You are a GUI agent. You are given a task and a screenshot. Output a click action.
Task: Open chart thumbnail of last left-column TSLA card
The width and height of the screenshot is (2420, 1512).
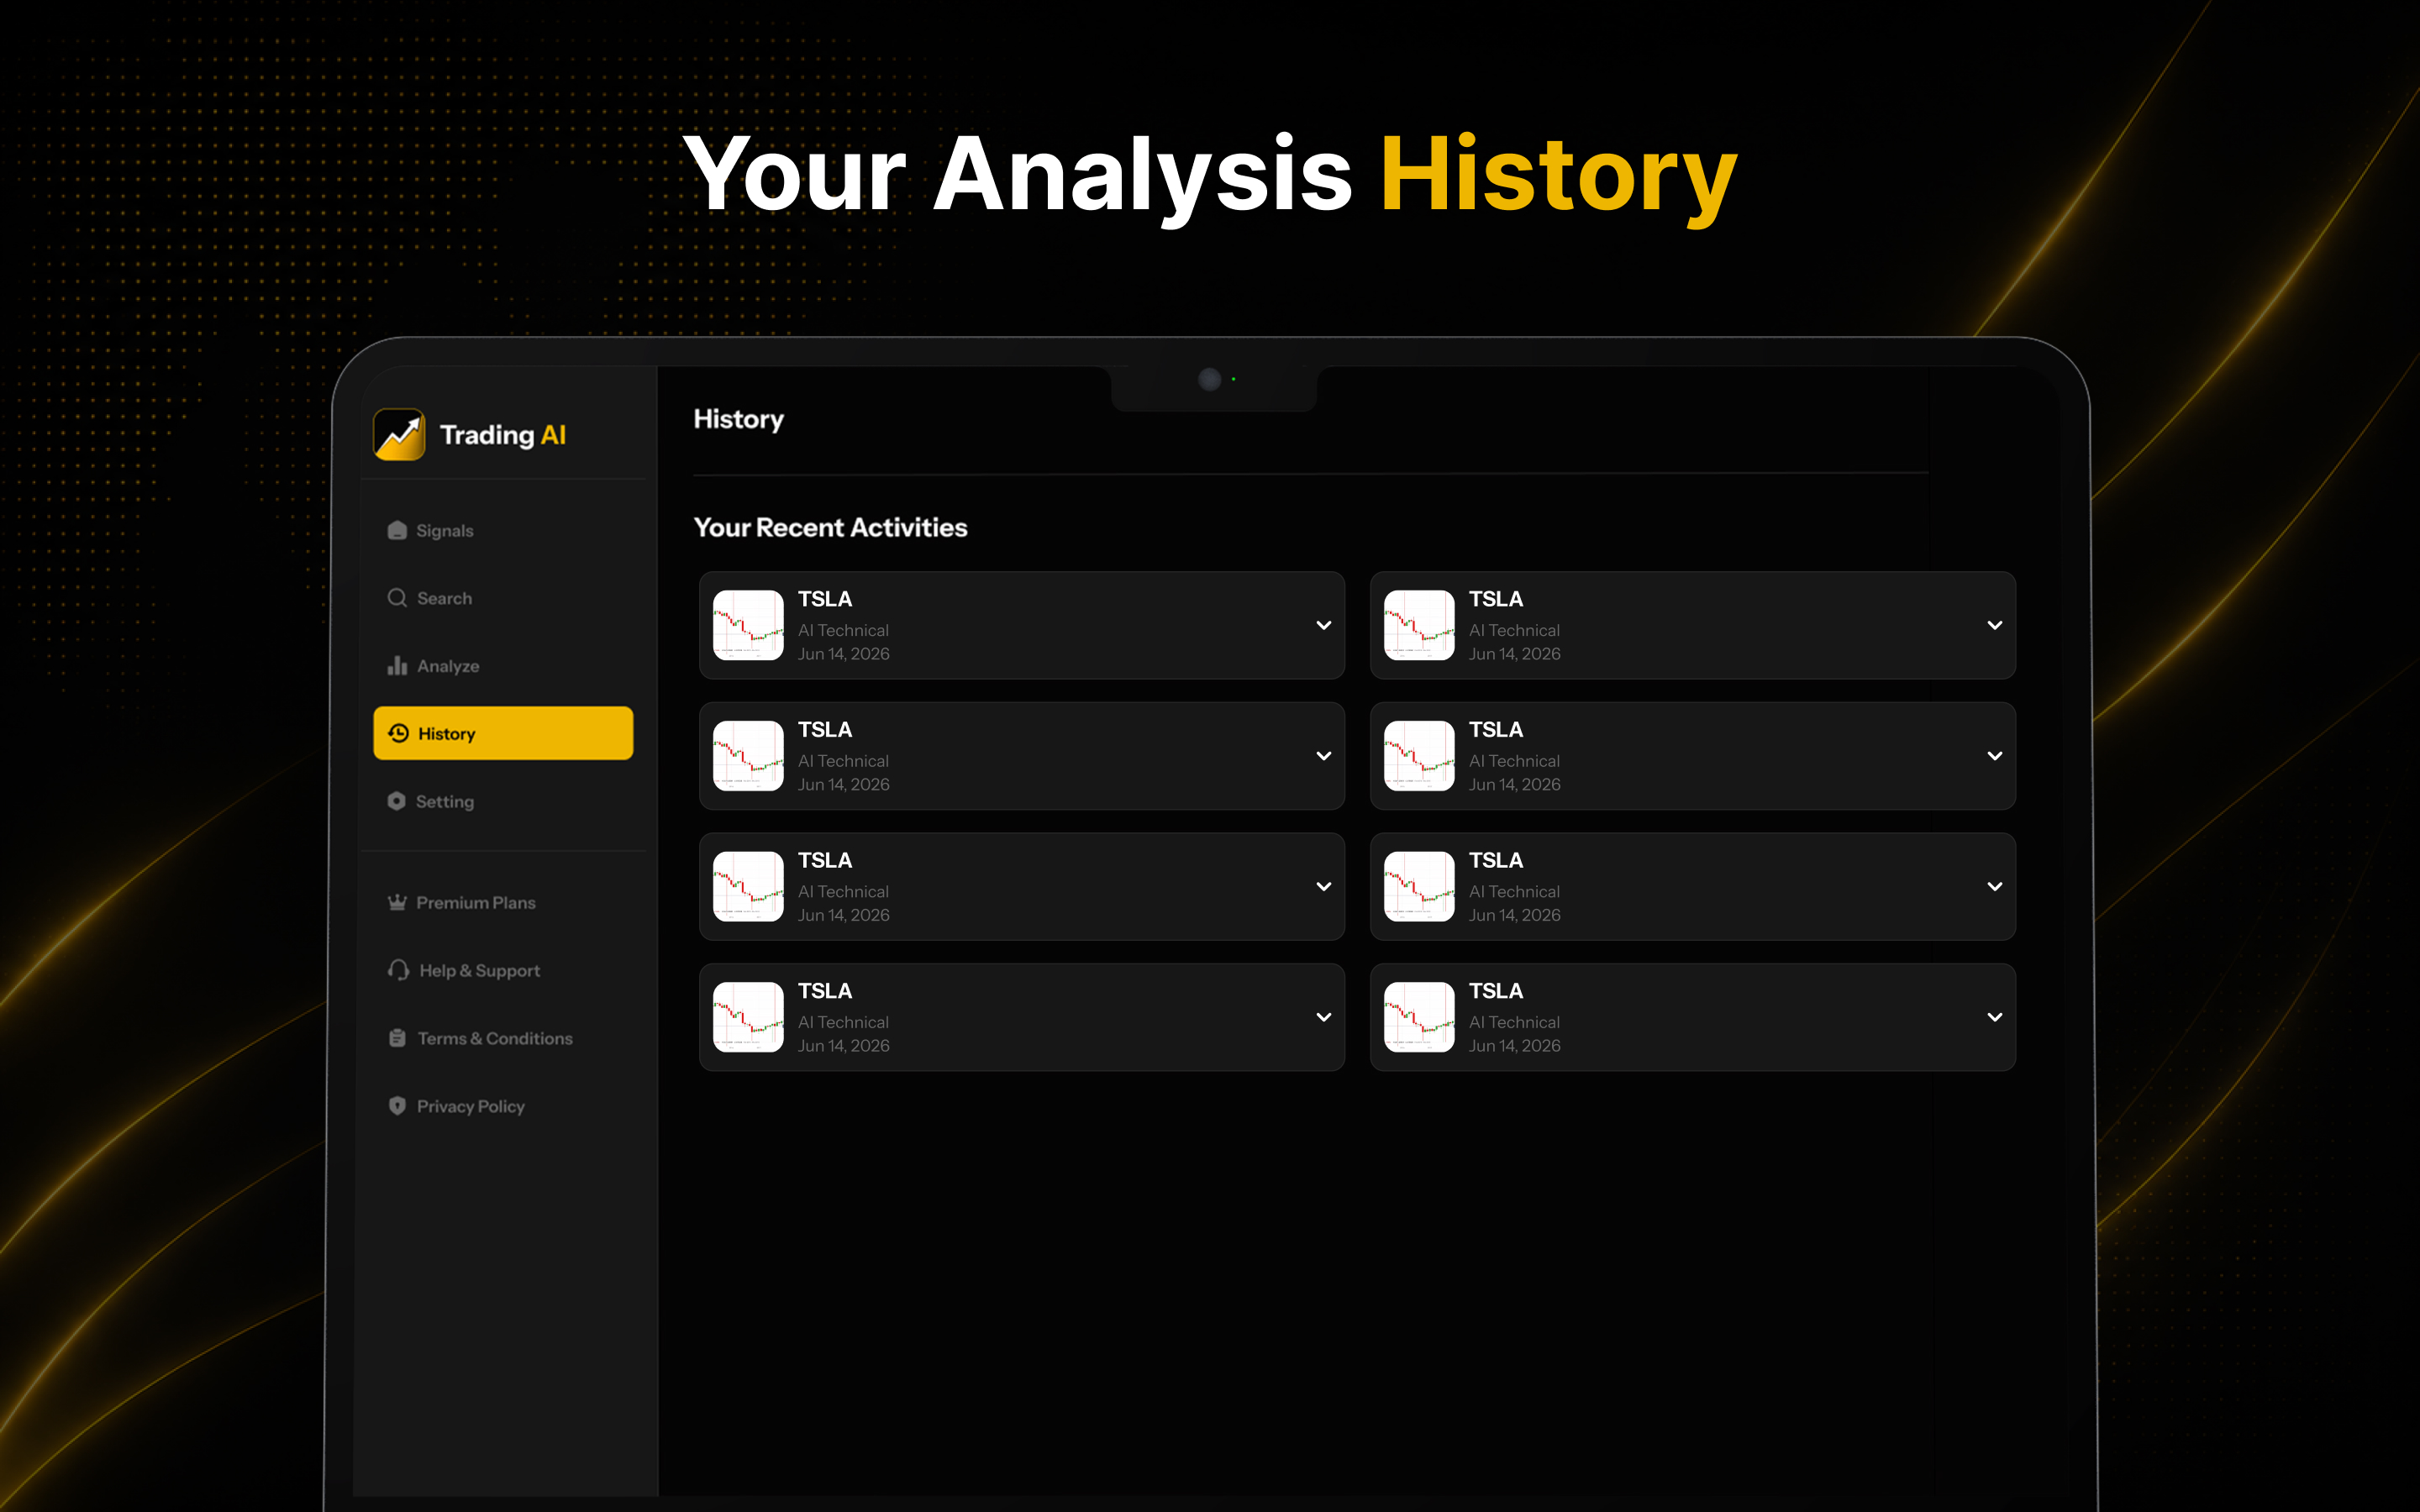pos(748,1017)
